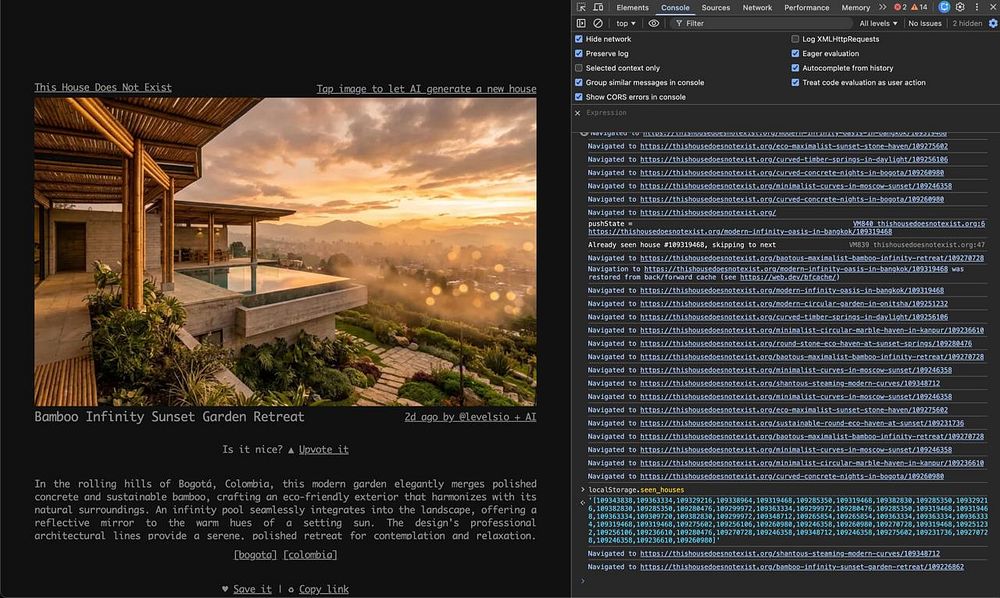Screen dimensions: 1000x598
Task: Open DevTools settings gear in the tab bar
Action: (x=960, y=7)
